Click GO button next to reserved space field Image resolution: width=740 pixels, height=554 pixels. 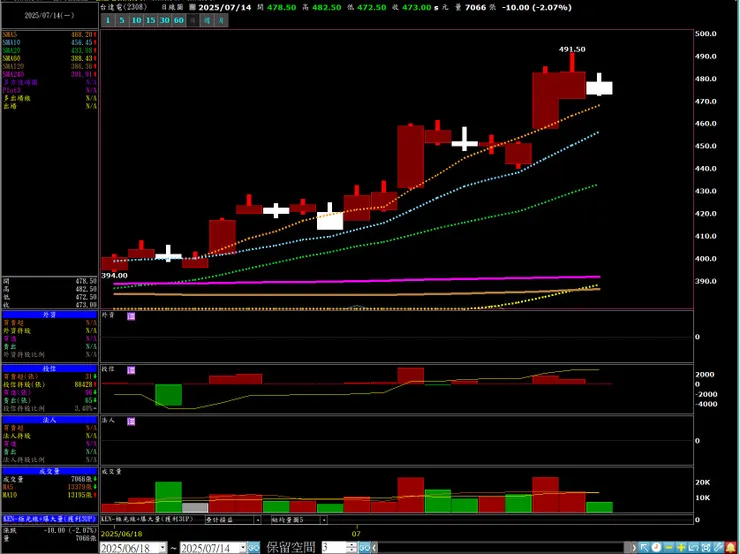[x=364, y=548]
